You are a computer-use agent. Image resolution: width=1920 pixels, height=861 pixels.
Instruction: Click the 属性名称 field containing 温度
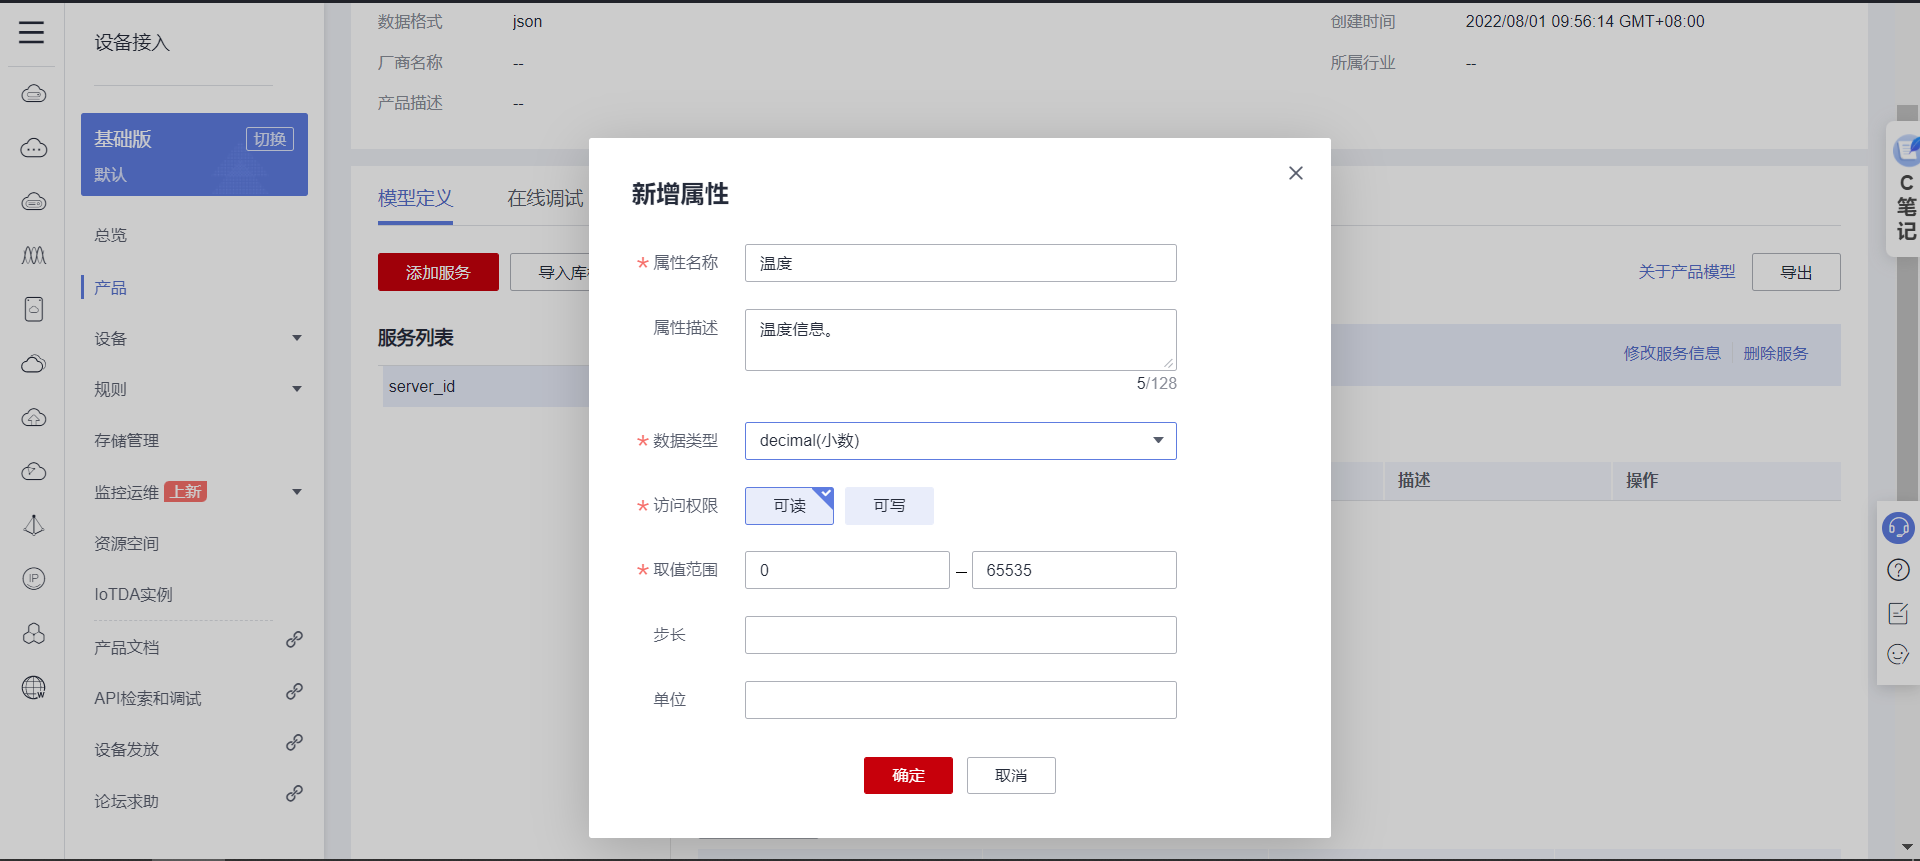click(x=960, y=263)
